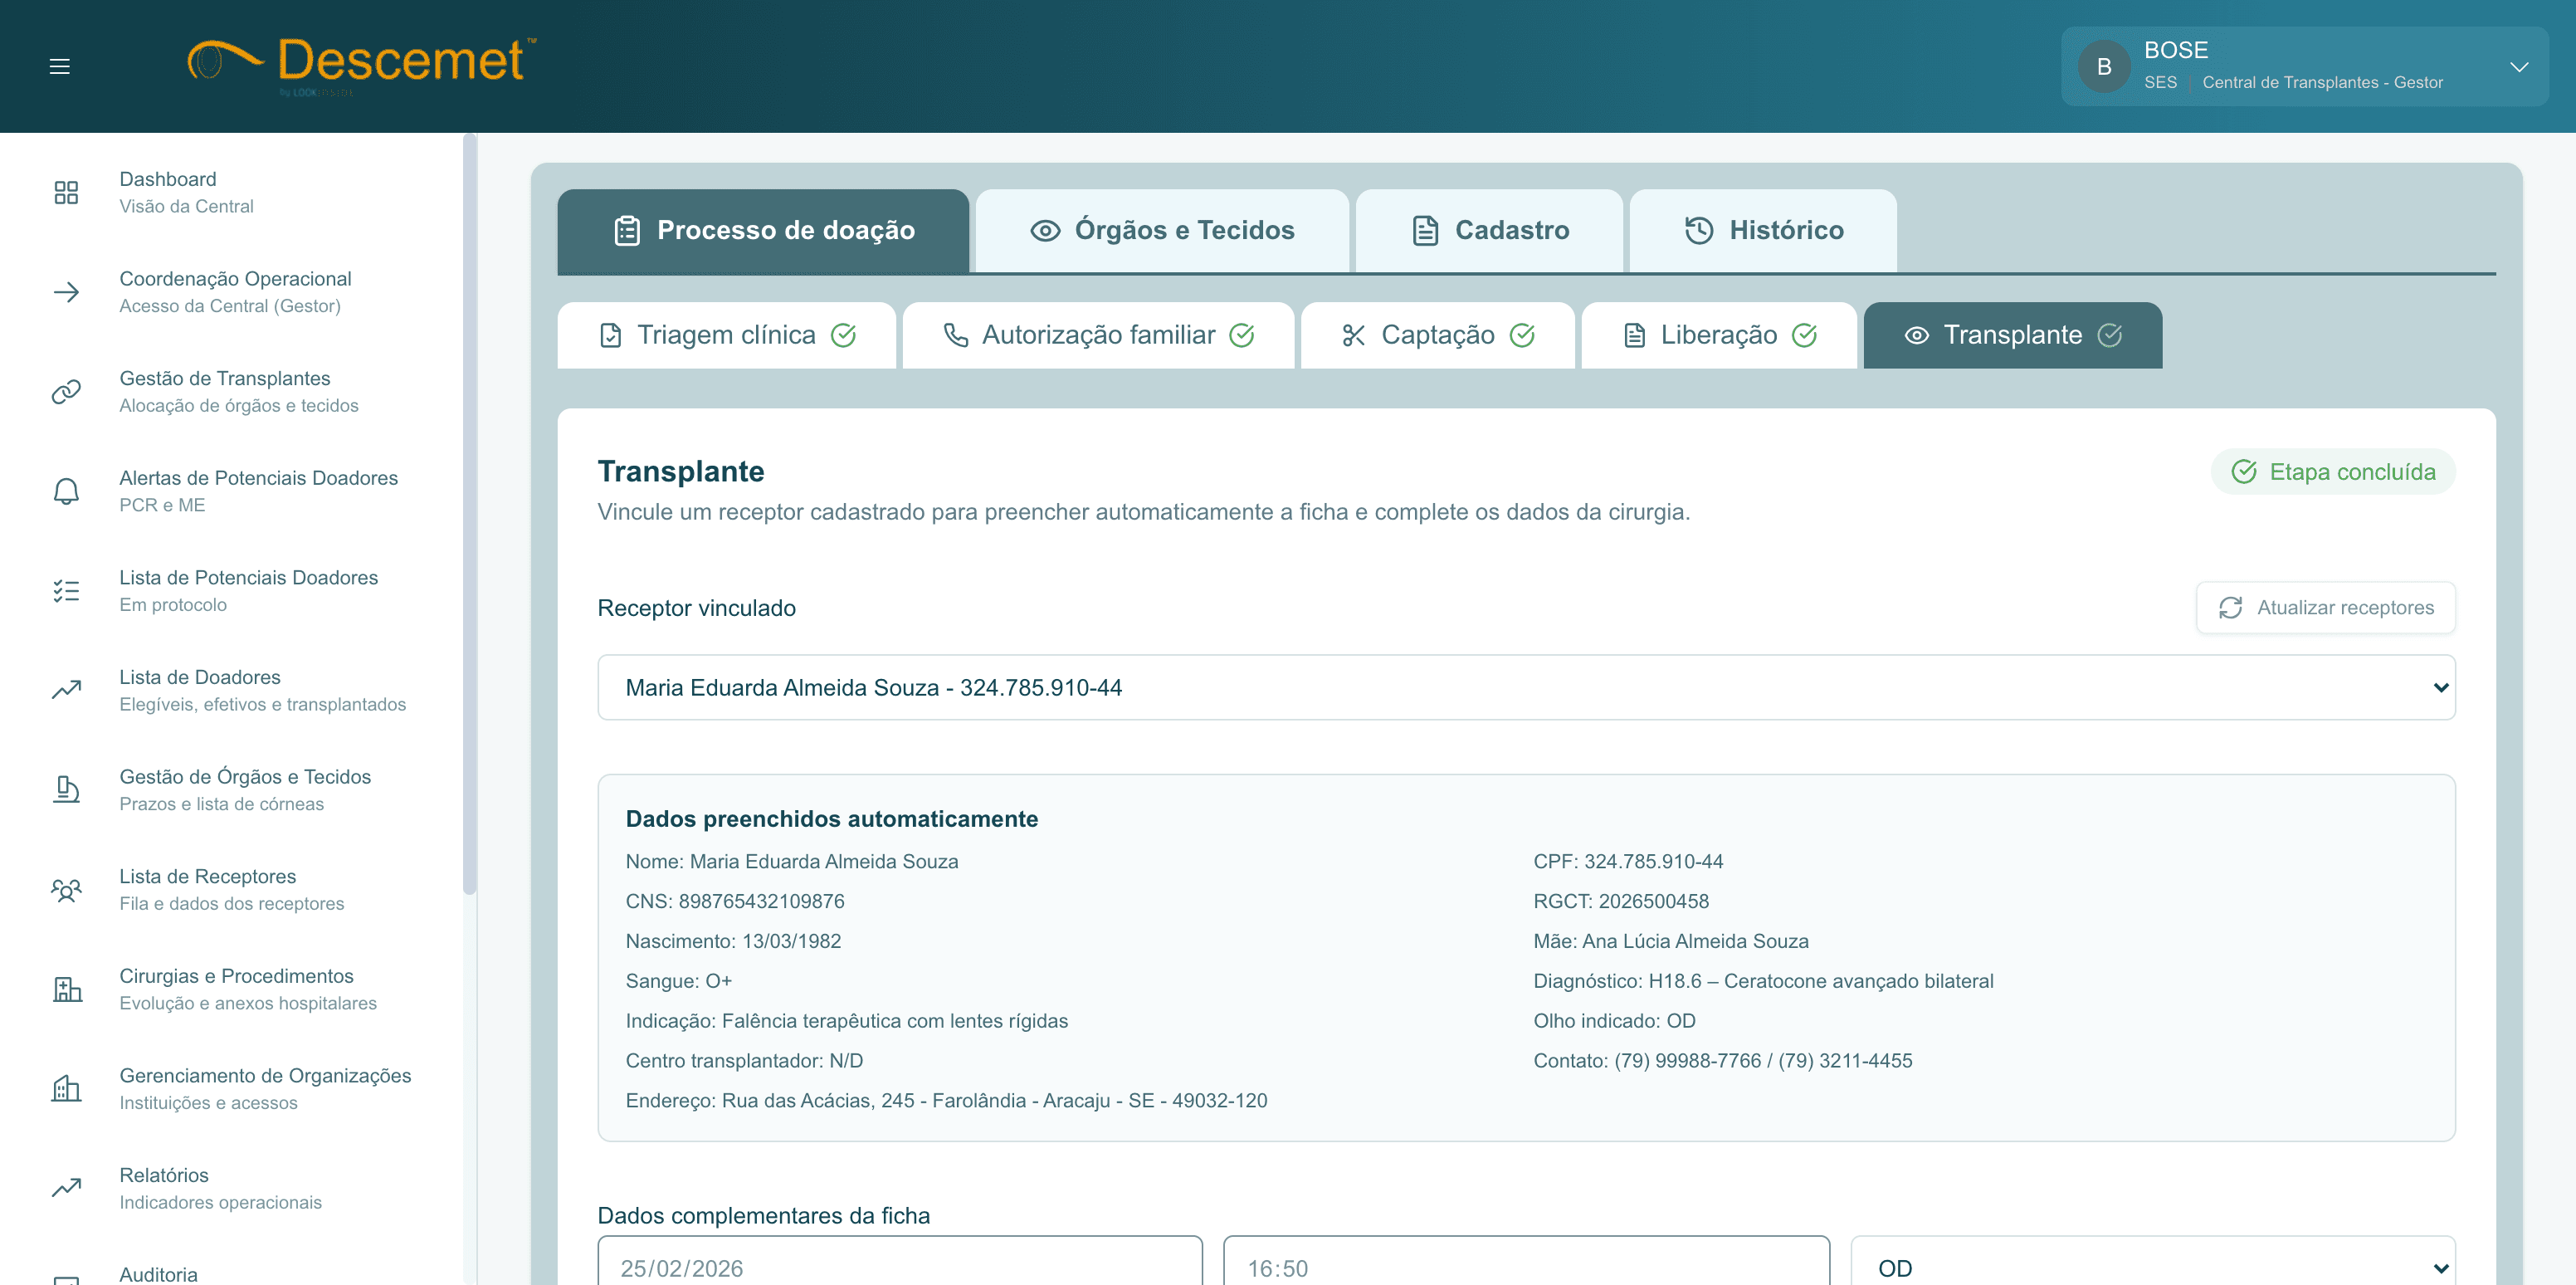Toggle the checkmark on the Liberação step

point(1806,335)
